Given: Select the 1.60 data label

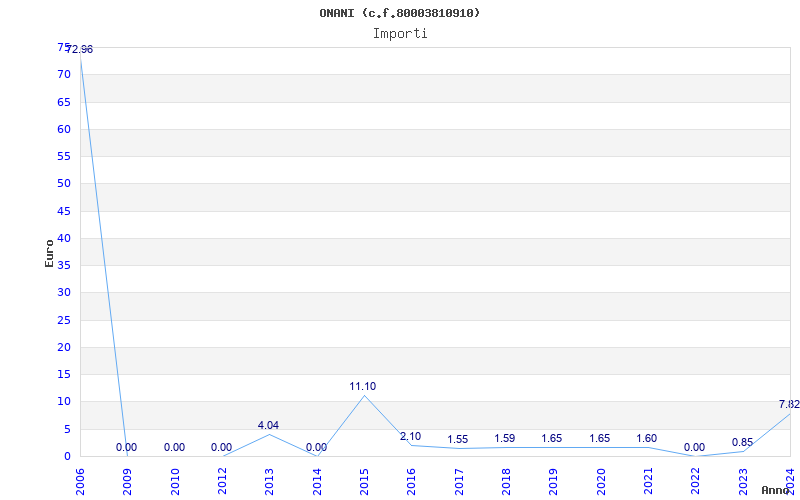Looking at the screenshot, I should (646, 438).
